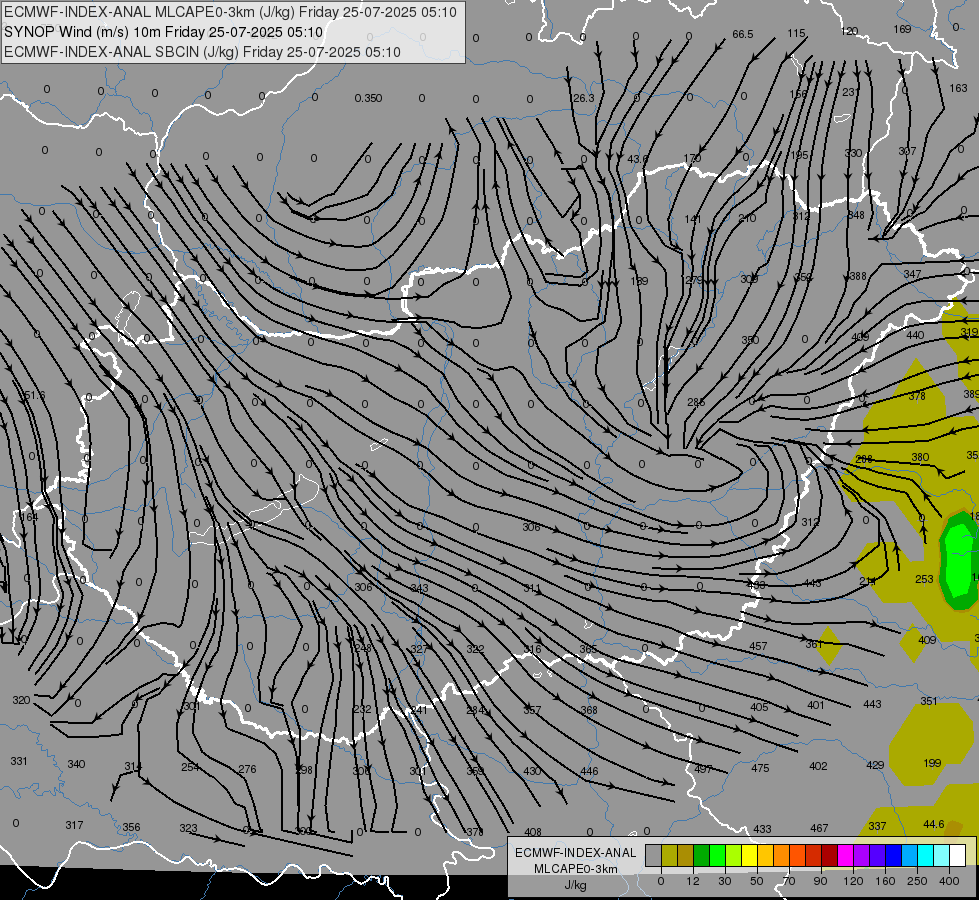Click the map value 51.6

34,395
